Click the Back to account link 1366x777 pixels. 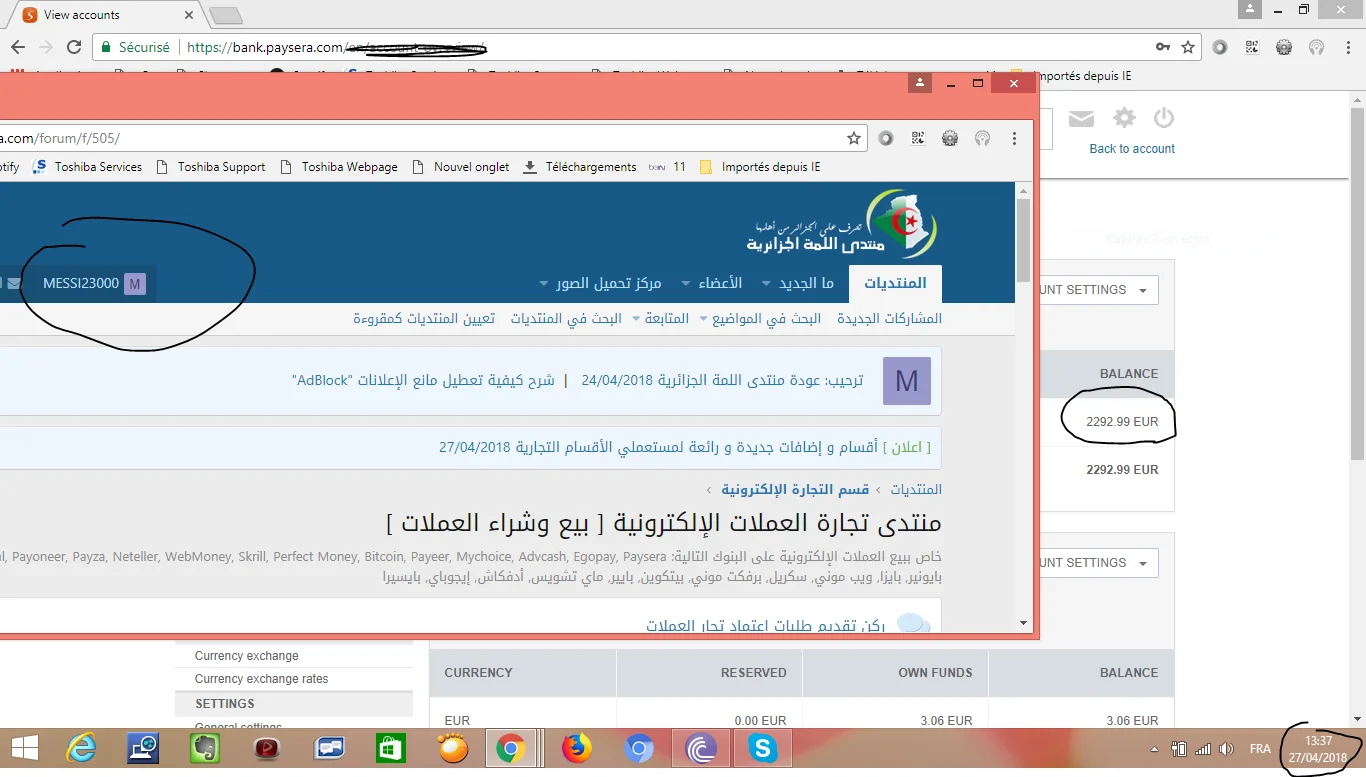[x=1132, y=149]
